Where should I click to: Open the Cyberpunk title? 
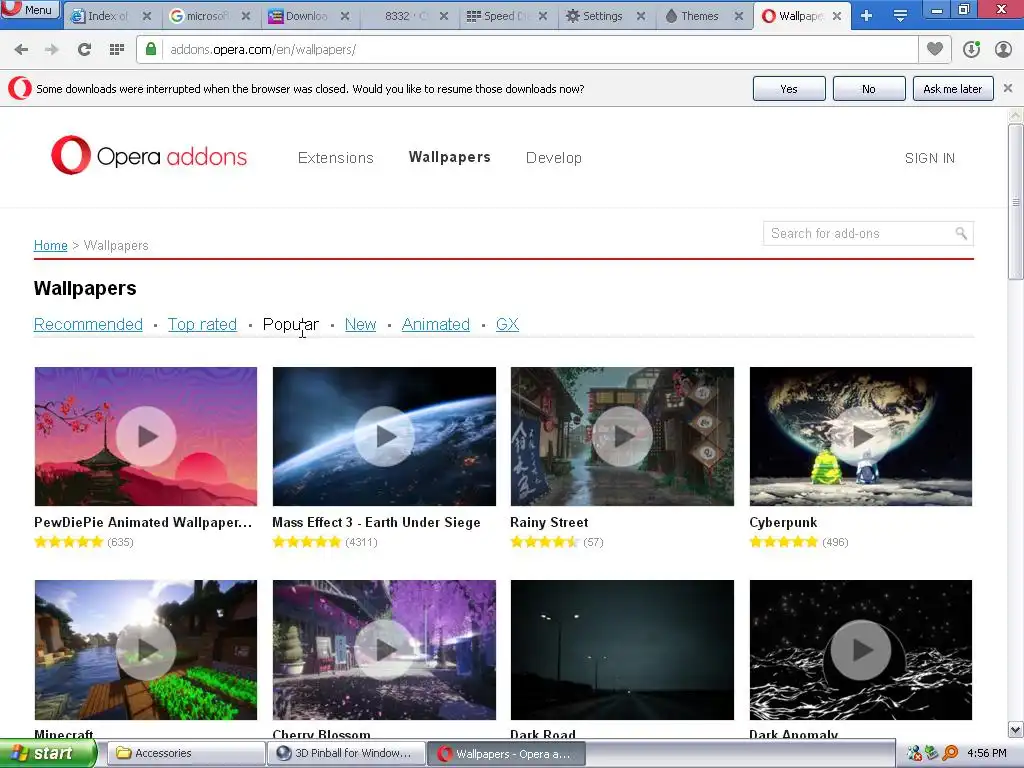pyautogui.click(x=783, y=522)
